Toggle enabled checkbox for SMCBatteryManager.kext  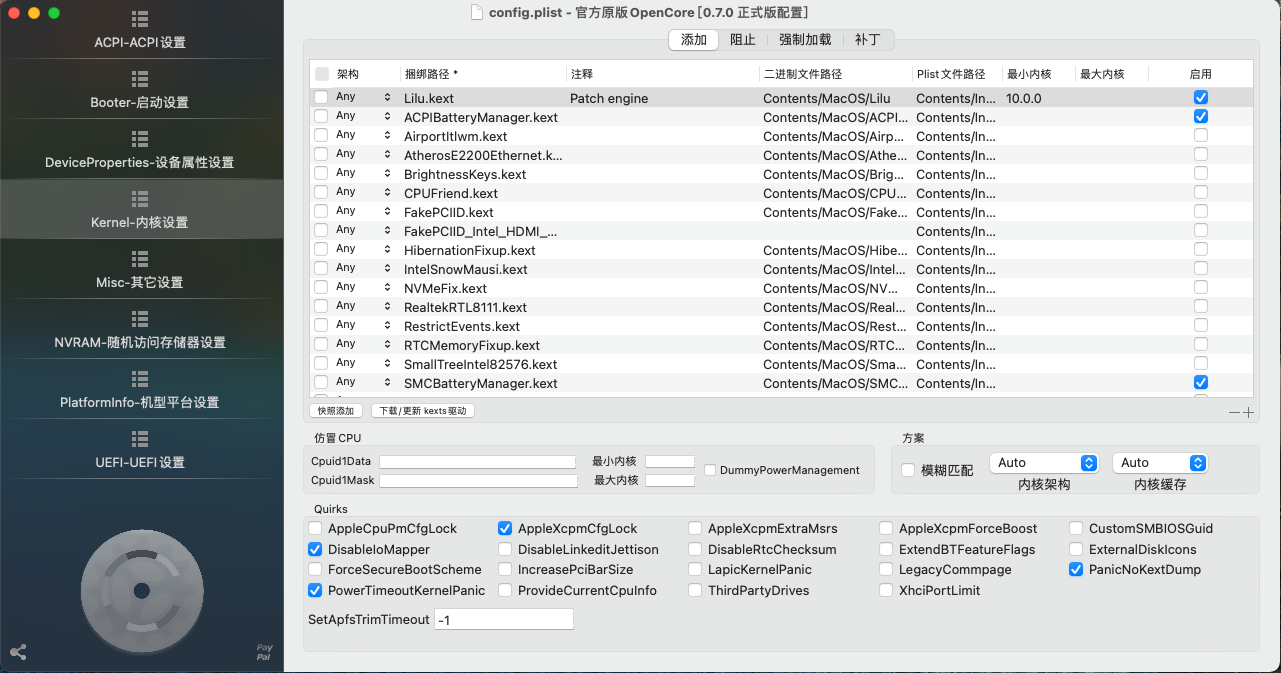point(1201,383)
